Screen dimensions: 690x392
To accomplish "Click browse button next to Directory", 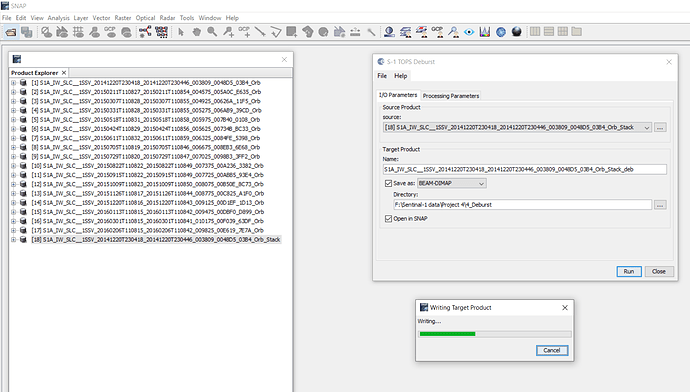I will click(x=660, y=205).
